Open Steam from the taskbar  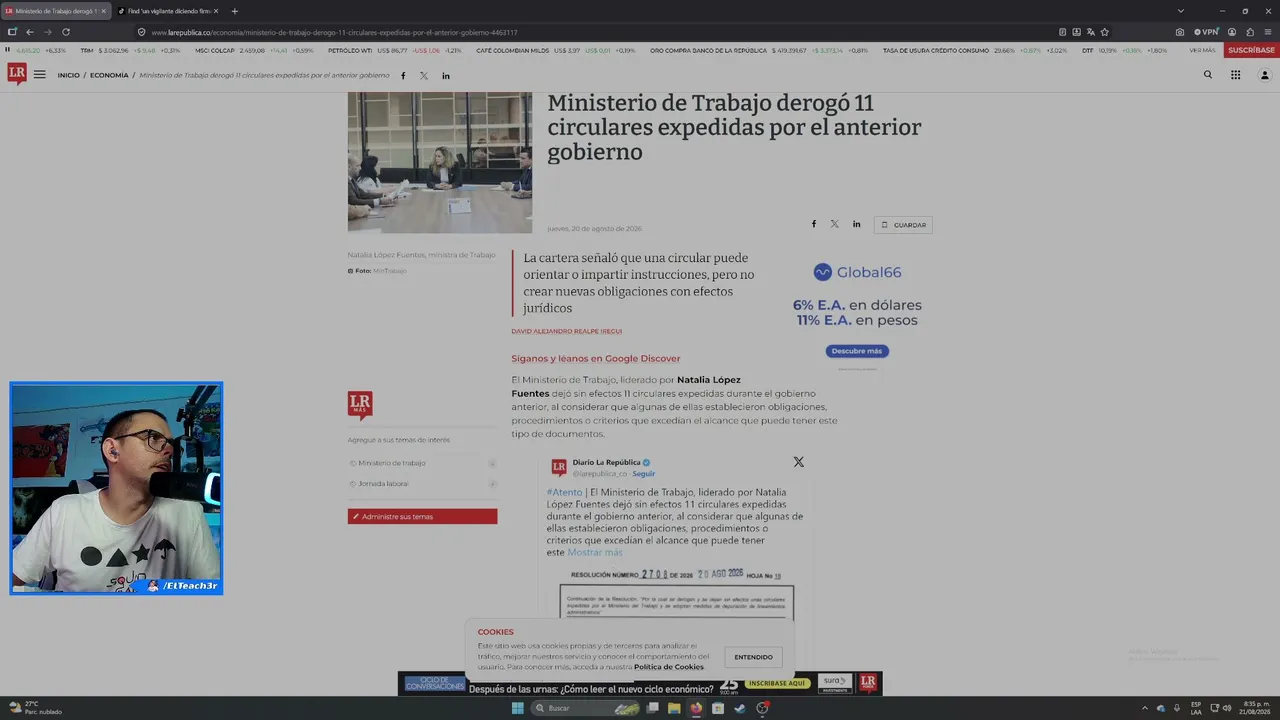pos(740,708)
